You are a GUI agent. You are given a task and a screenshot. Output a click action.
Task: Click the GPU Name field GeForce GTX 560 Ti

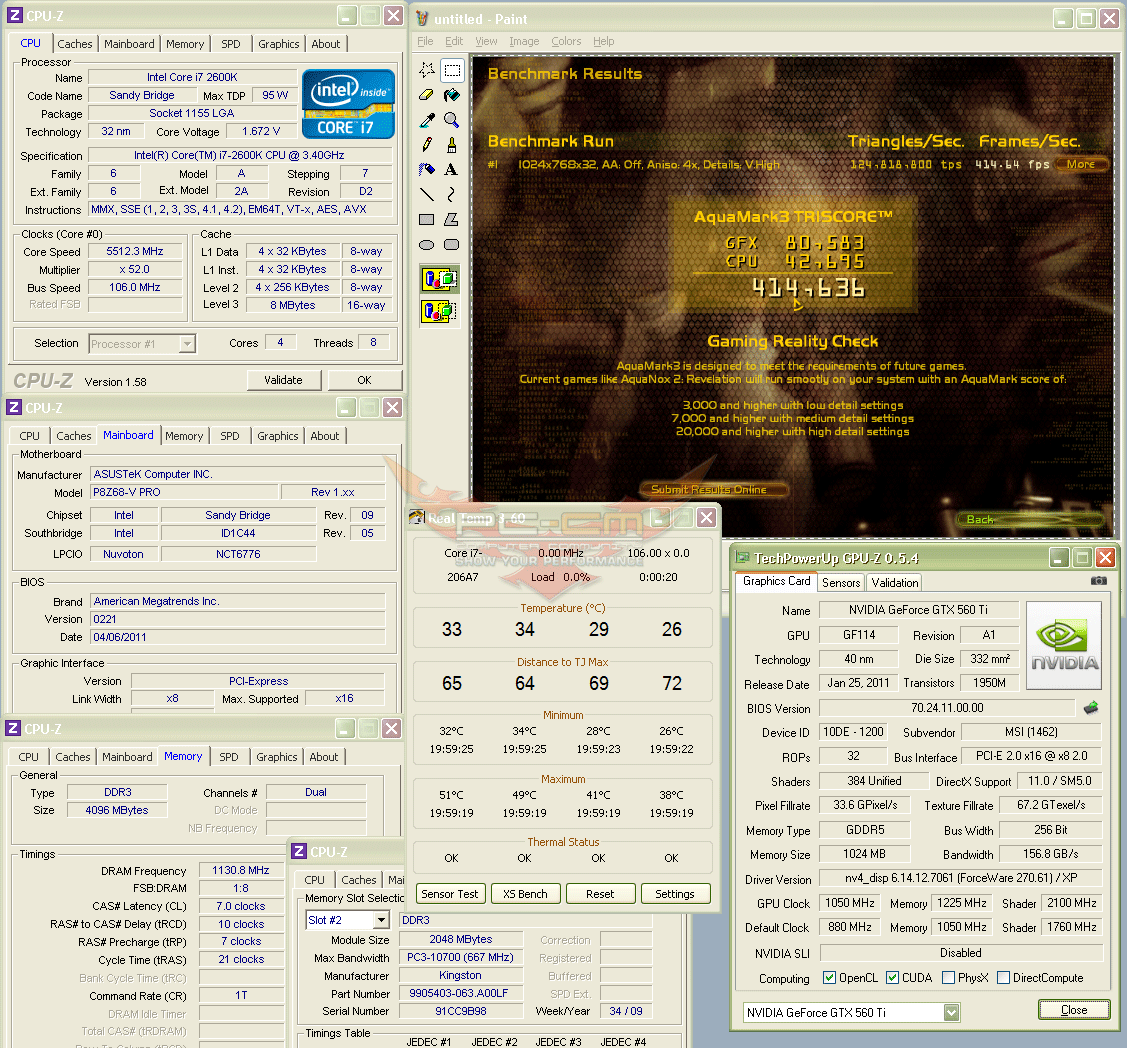tap(919, 610)
